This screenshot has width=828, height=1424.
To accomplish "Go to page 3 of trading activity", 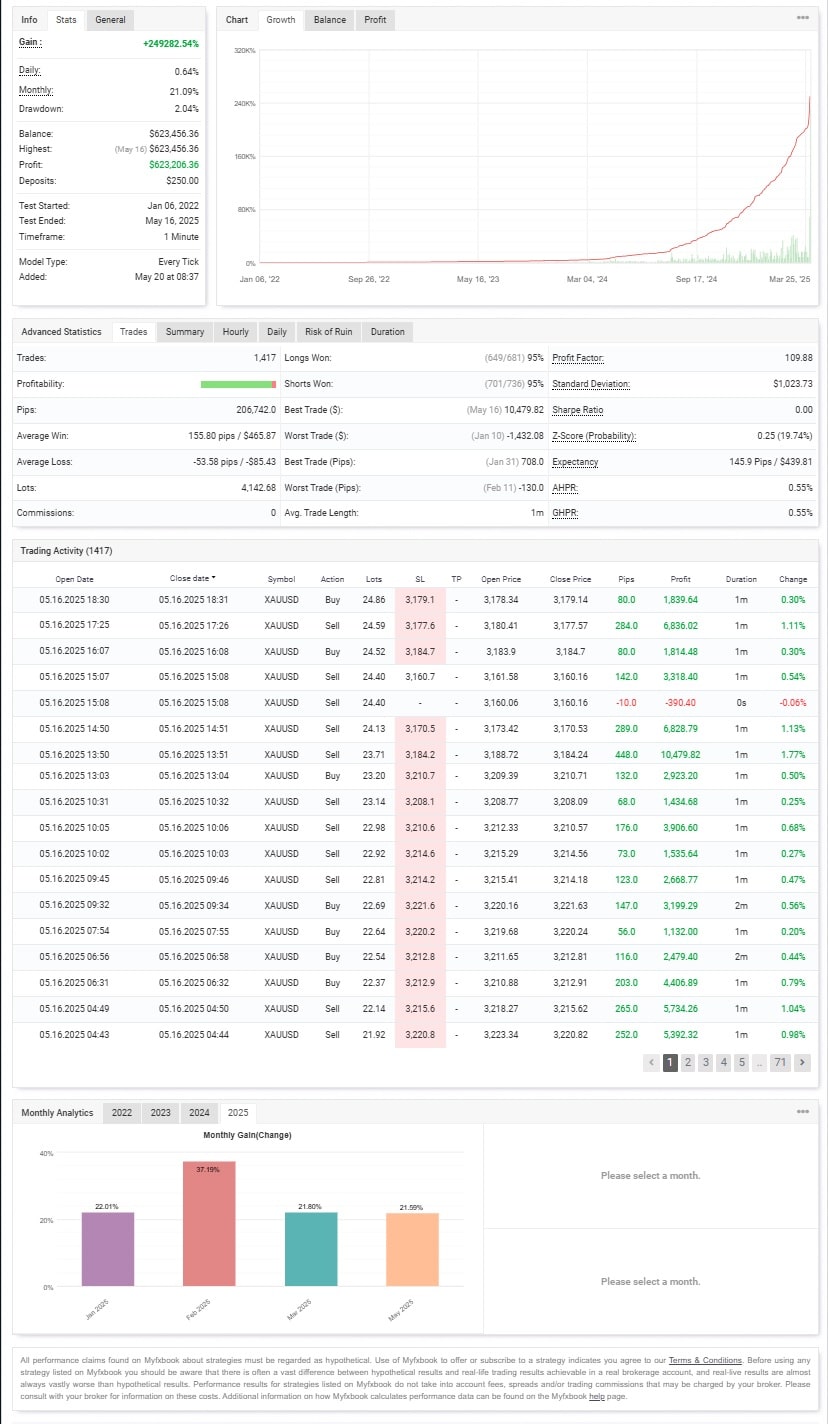I will 705,1062.
